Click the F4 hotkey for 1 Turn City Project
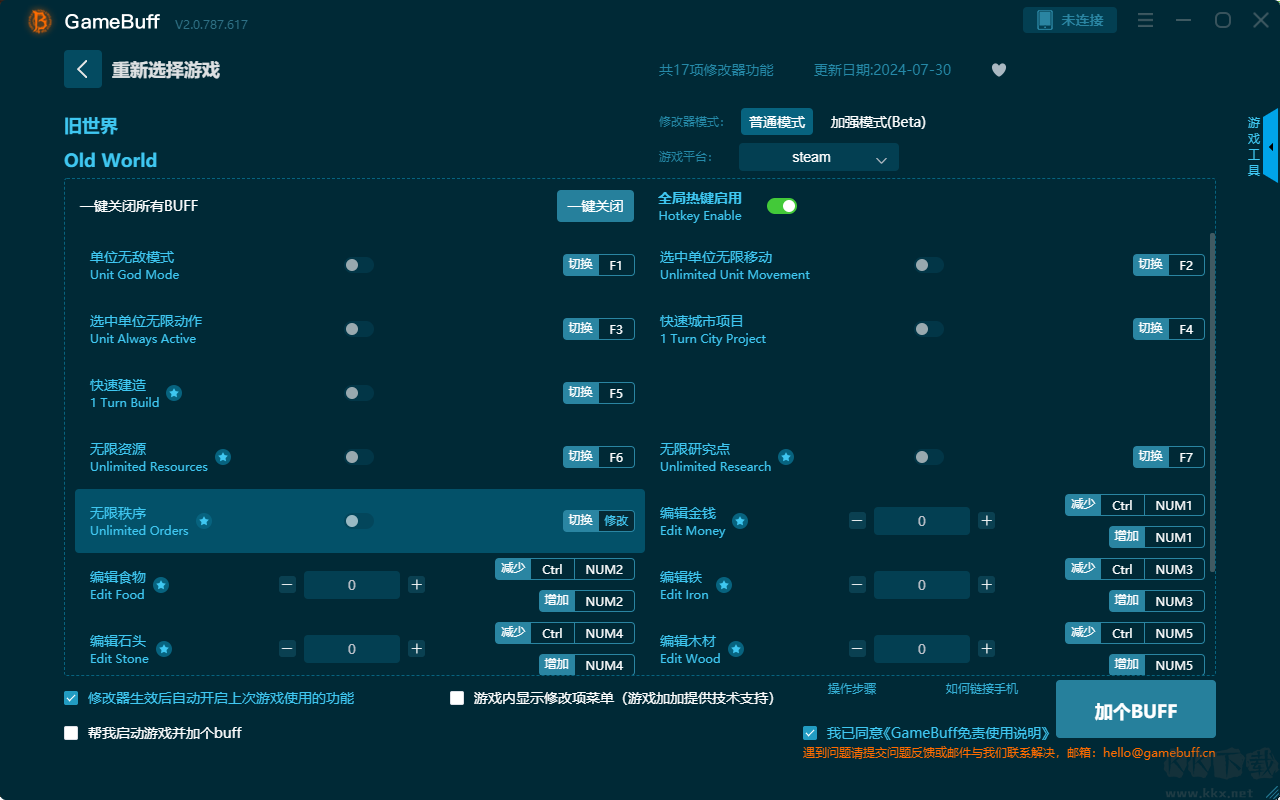1280x800 pixels. [1186, 329]
